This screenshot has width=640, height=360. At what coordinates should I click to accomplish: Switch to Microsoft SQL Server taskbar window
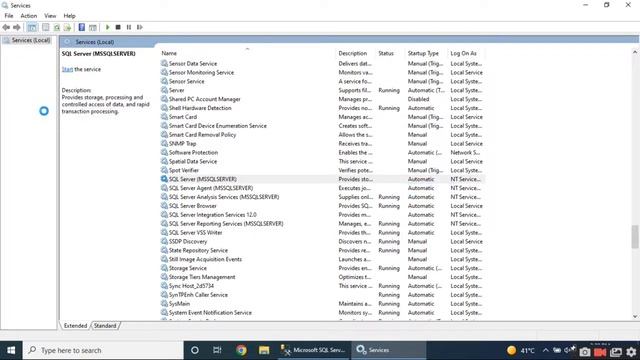[x=313, y=350]
